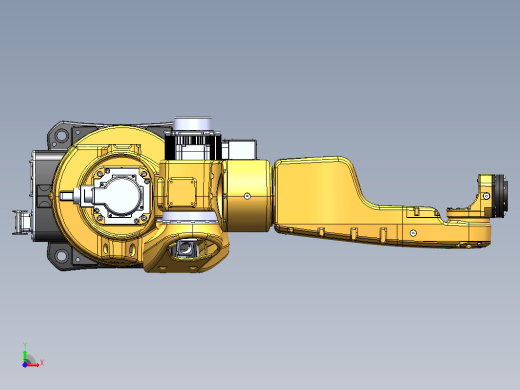Select the long yellow forearm housing
520x390 pixels.
382,202
